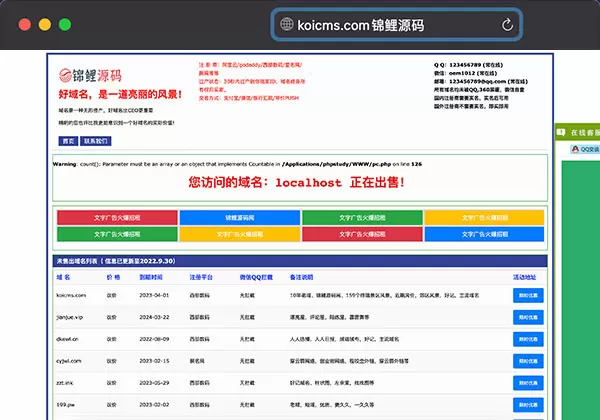Click the slogan 好域名,是一道亮丽的风景!
This screenshot has height=420, width=600.
(x=120, y=94)
